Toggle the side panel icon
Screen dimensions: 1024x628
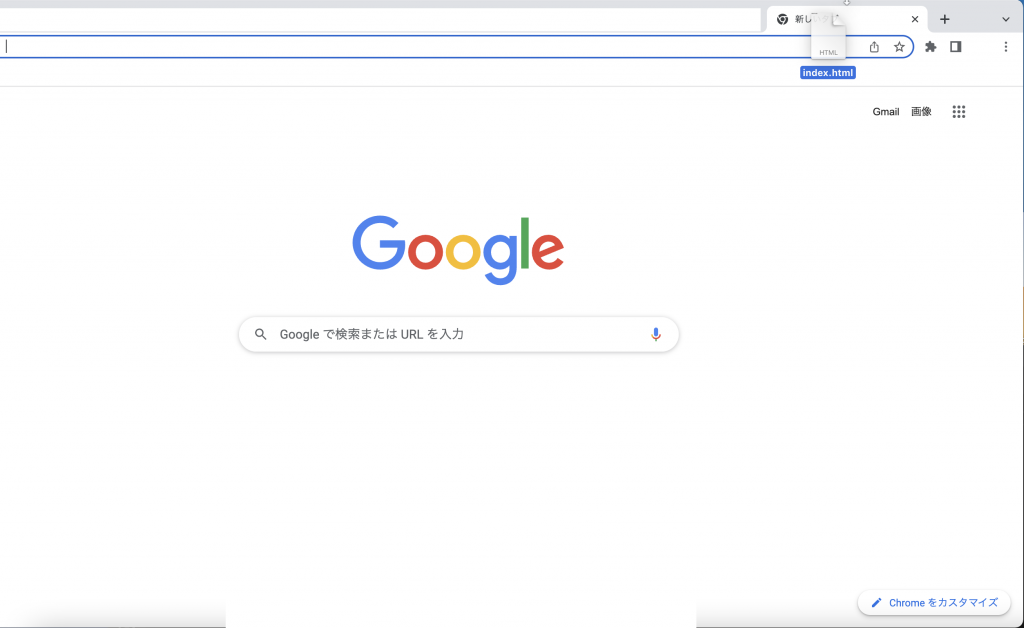click(x=955, y=47)
